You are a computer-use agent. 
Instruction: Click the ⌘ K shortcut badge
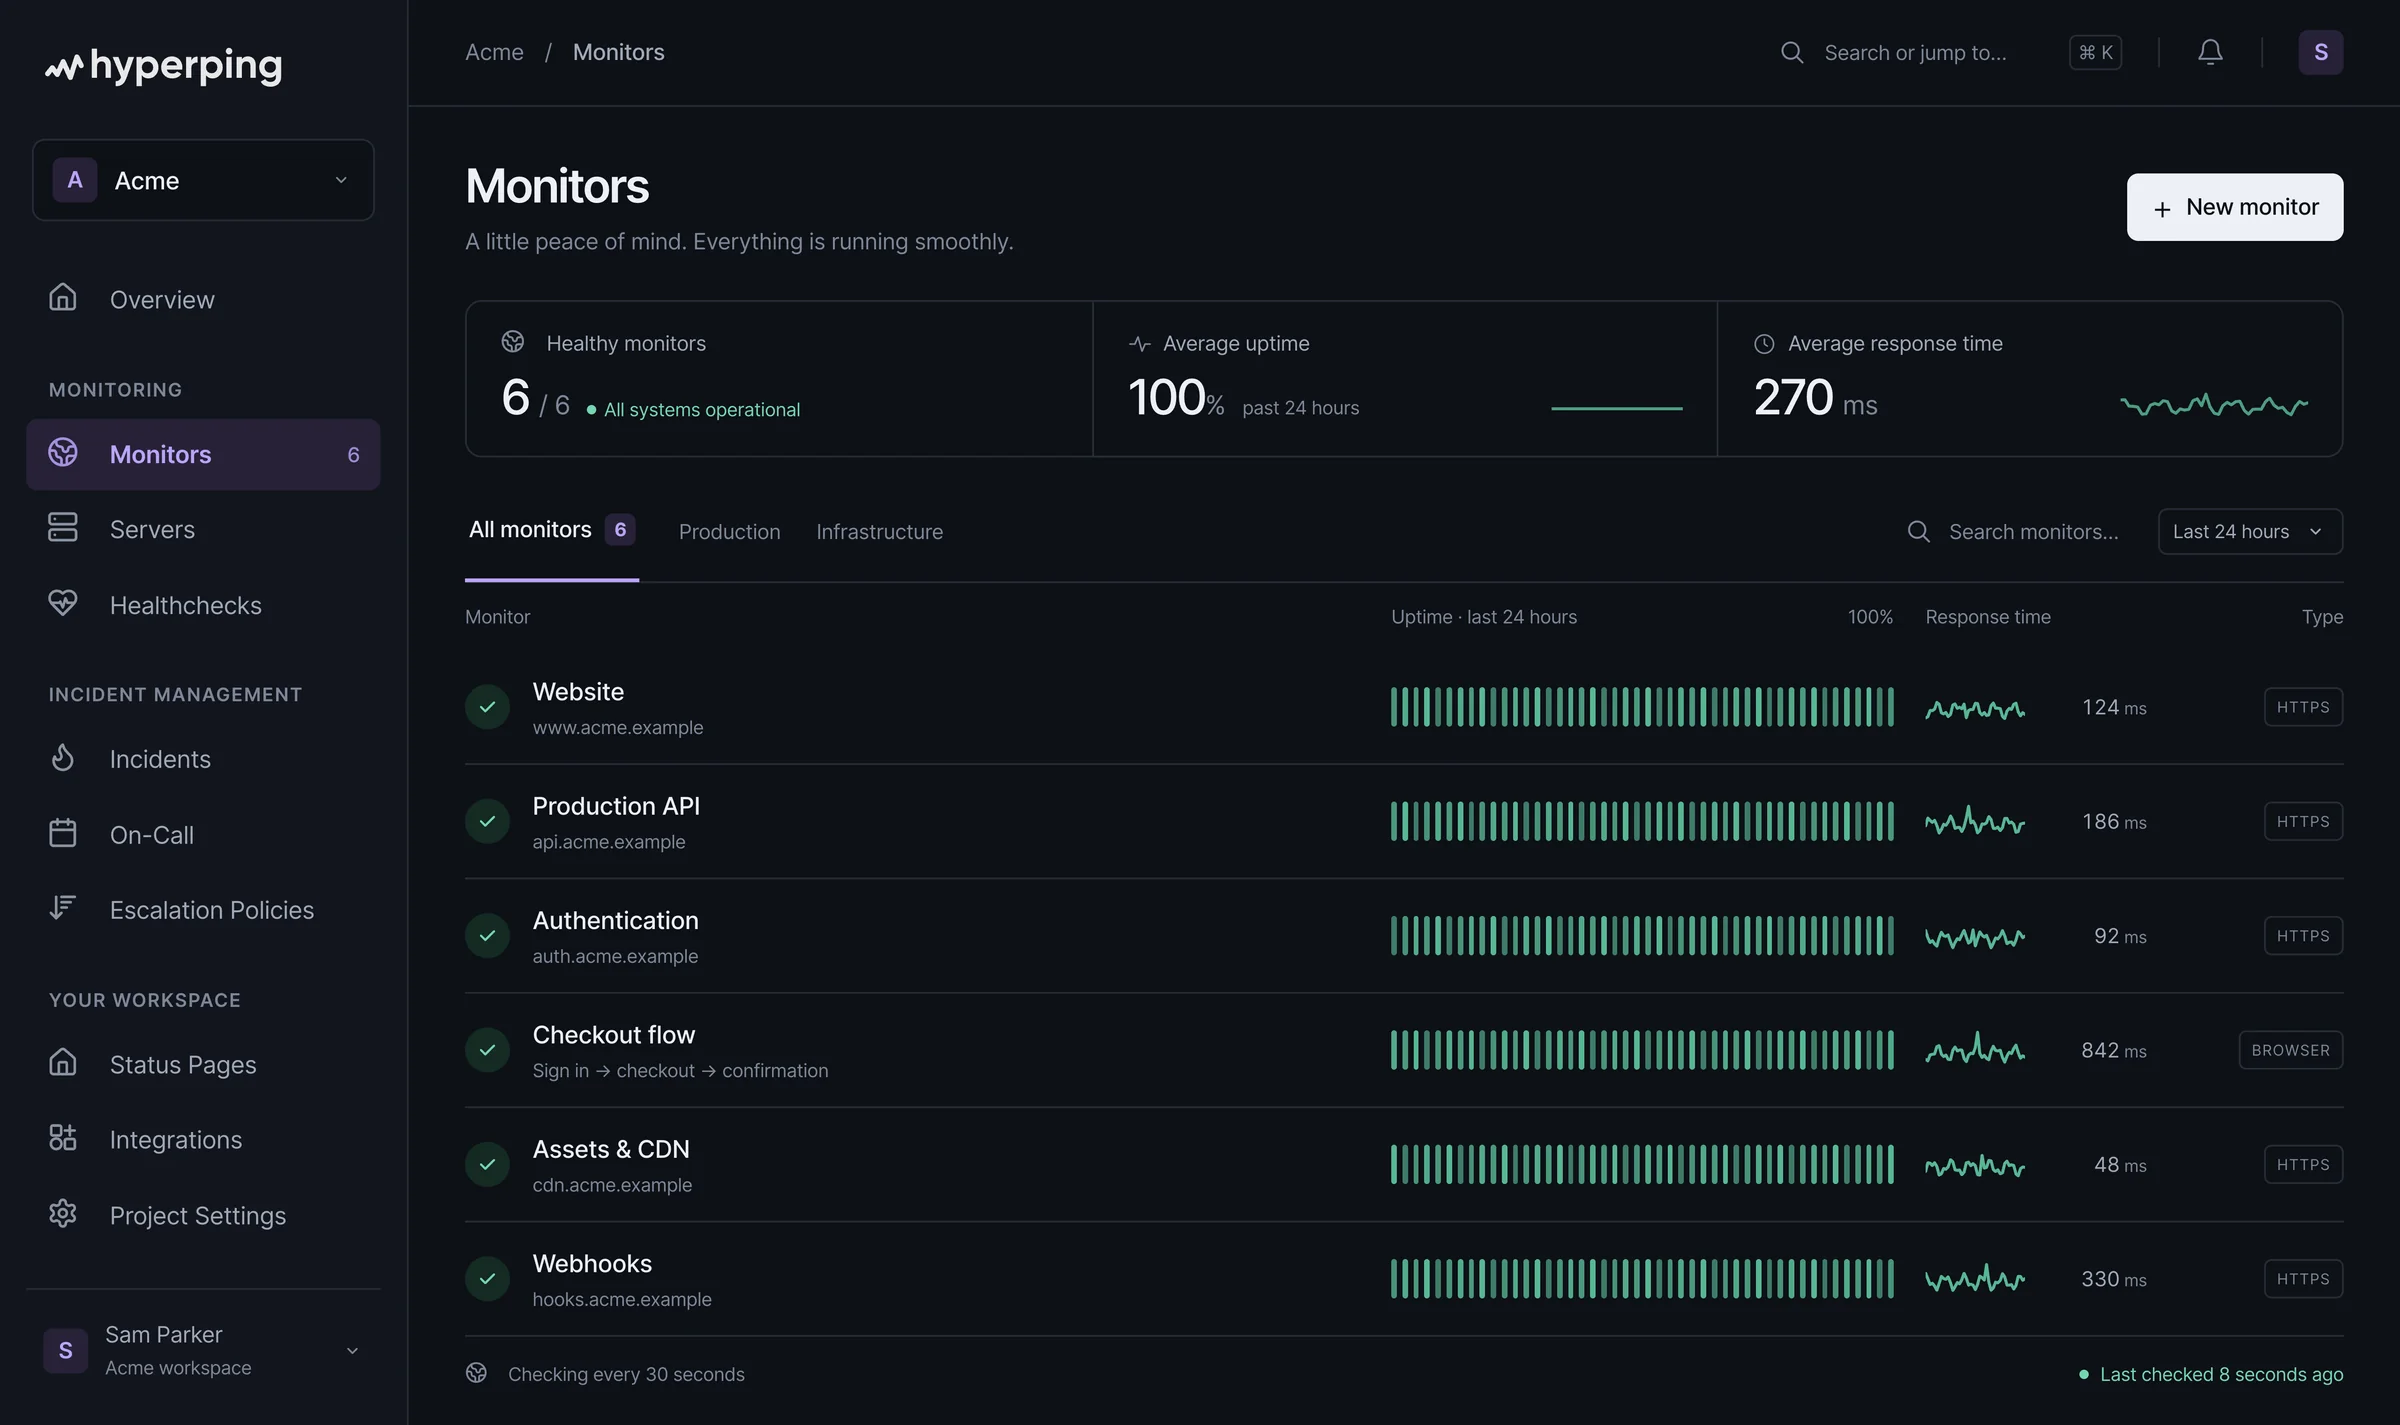[x=2095, y=52]
